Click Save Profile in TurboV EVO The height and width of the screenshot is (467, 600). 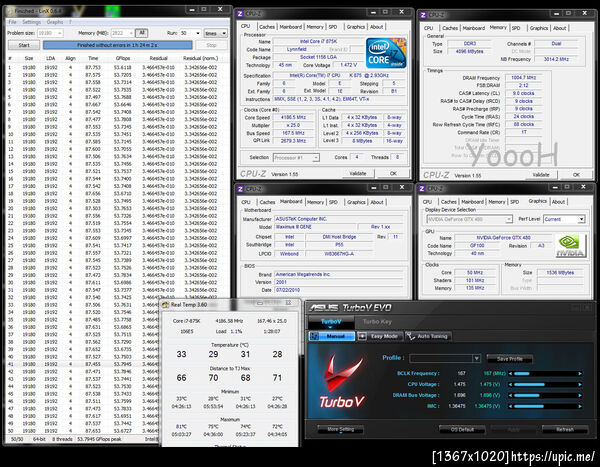click(x=509, y=359)
